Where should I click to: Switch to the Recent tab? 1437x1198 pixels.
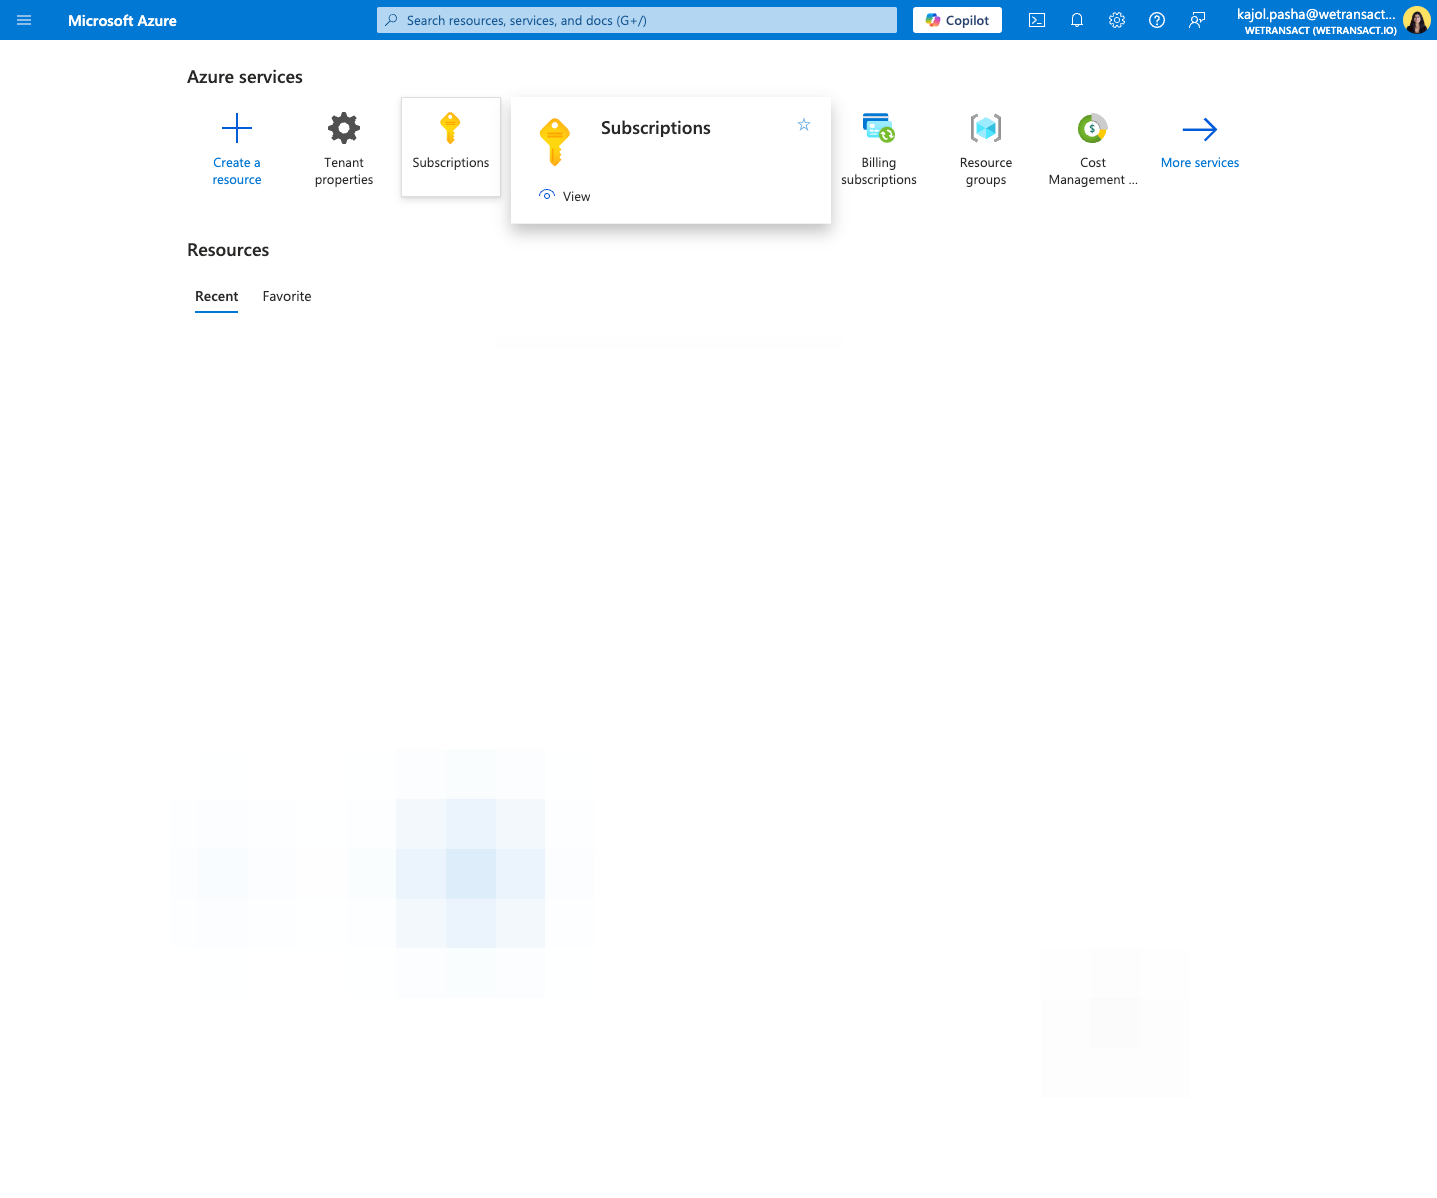pos(216,296)
